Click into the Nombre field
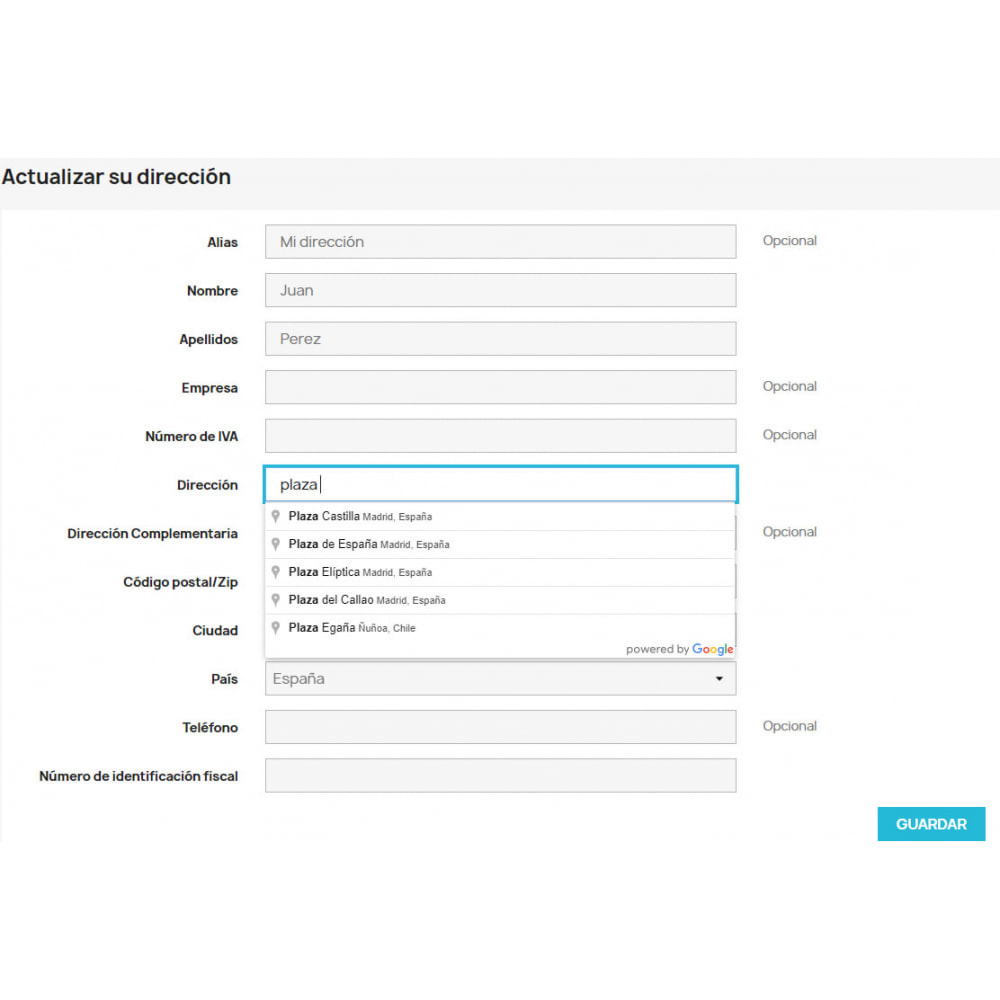This screenshot has height=1000, width=1000. click(x=500, y=290)
